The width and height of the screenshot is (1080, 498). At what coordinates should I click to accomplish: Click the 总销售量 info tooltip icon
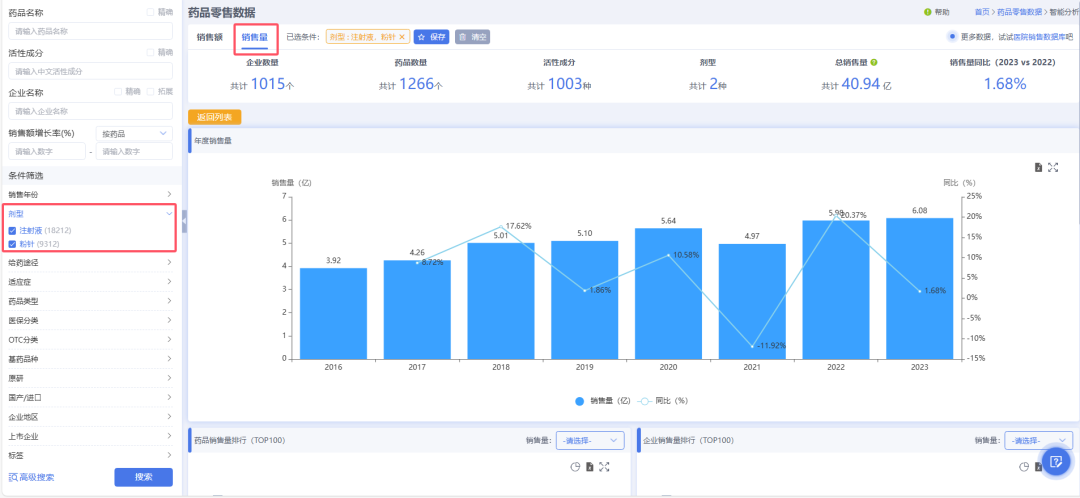[874, 62]
